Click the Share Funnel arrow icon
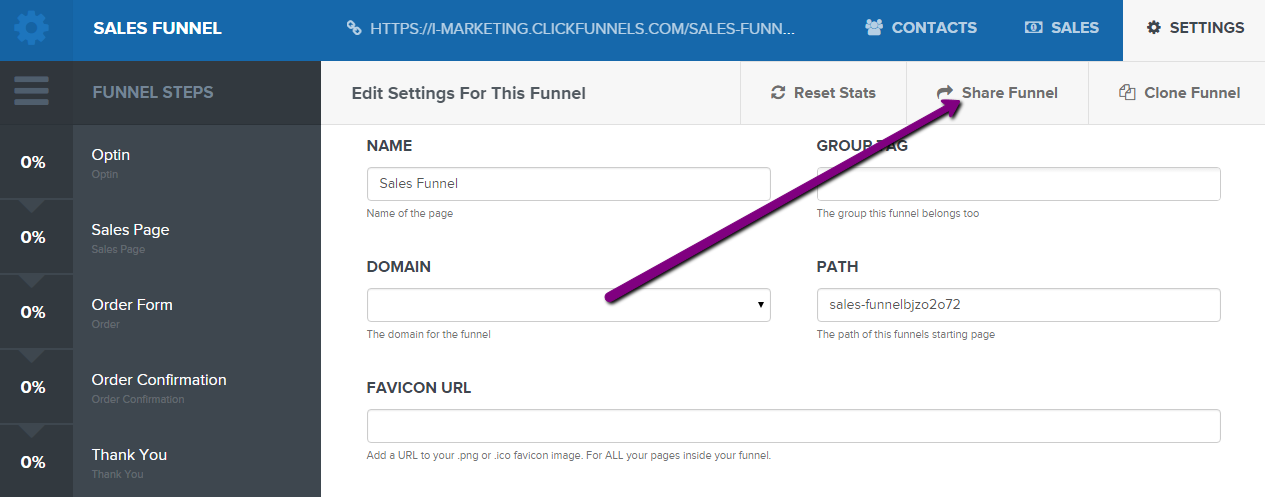This screenshot has height=497, width=1265. tap(945, 93)
